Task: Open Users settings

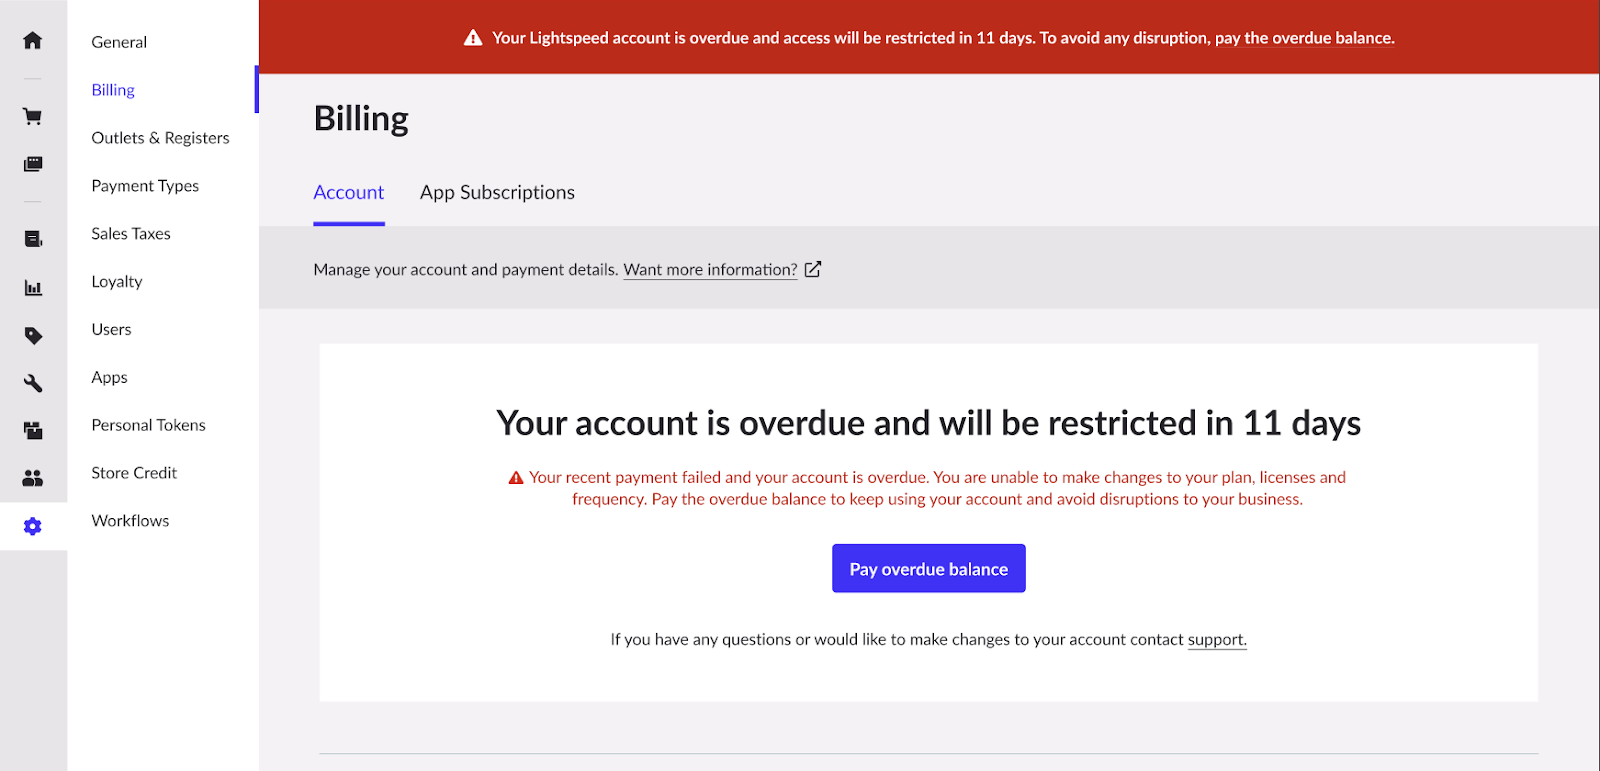Action: click(111, 329)
